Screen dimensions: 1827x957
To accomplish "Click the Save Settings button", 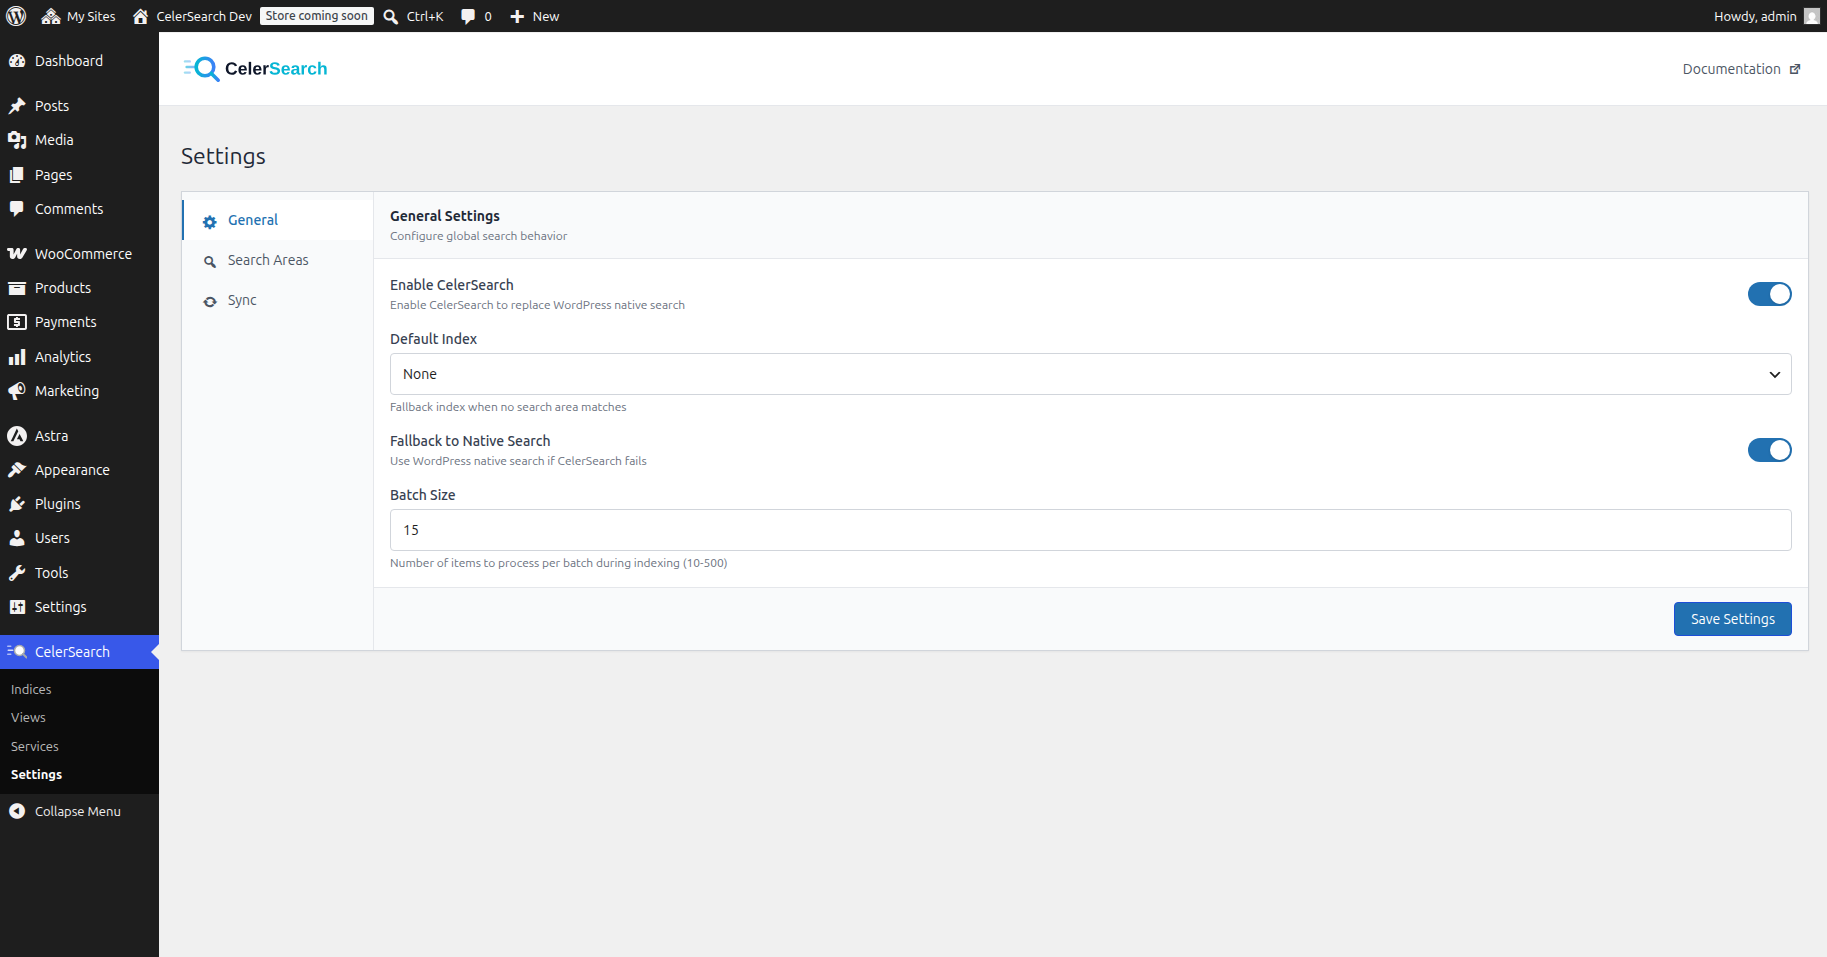I will point(1732,619).
